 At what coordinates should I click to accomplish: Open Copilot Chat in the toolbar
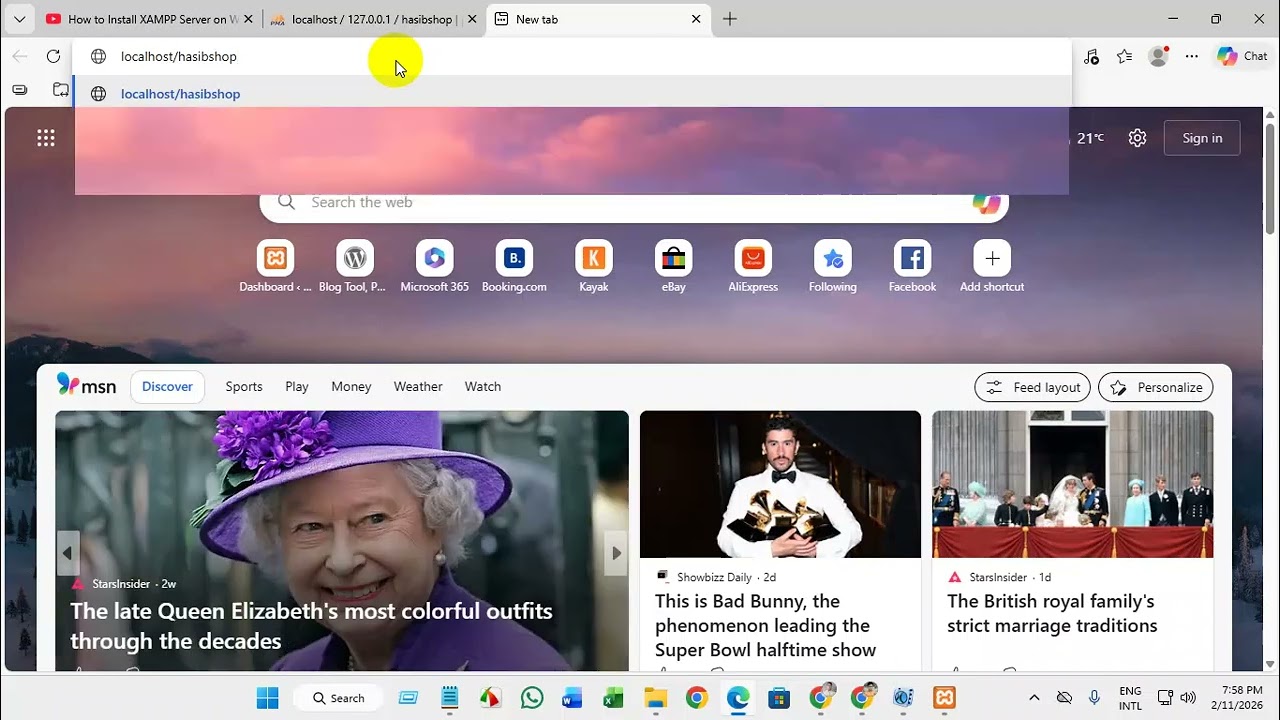click(1242, 56)
